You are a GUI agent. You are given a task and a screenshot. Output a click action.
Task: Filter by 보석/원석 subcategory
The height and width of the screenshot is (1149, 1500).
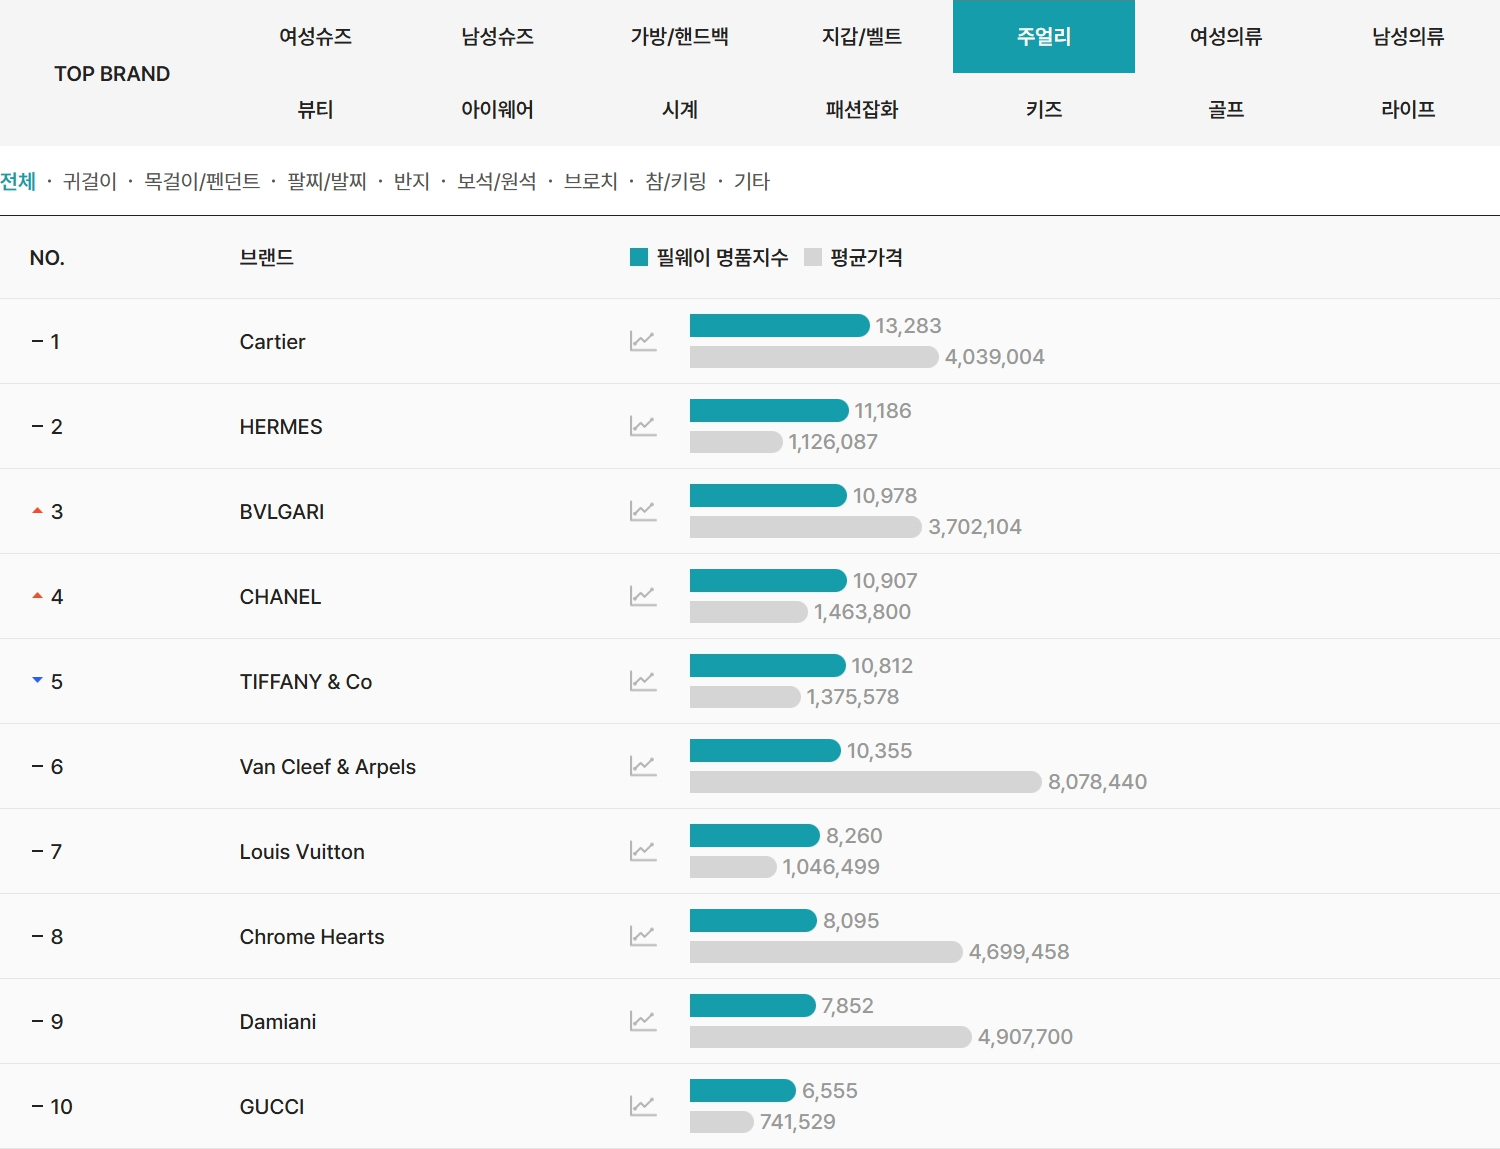[x=497, y=181]
